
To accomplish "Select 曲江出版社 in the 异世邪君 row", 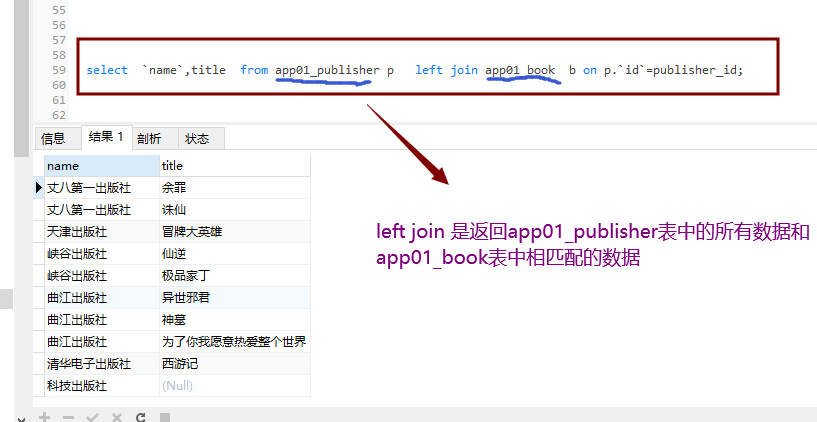I will (x=102, y=297).
